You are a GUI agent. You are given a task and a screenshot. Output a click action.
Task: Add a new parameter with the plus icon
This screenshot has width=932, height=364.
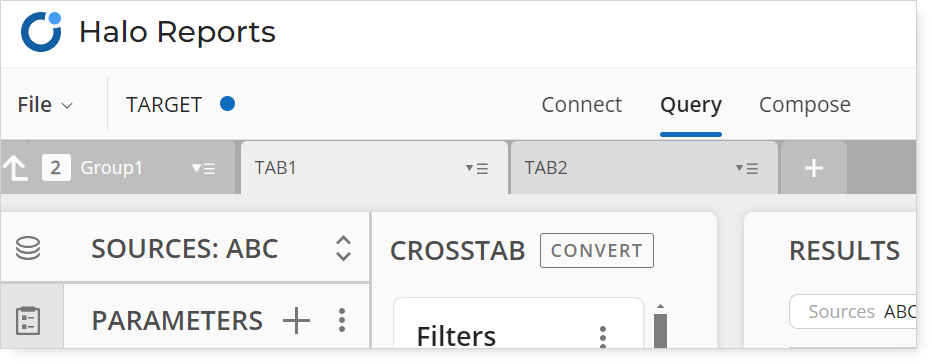(x=296, y=321)
